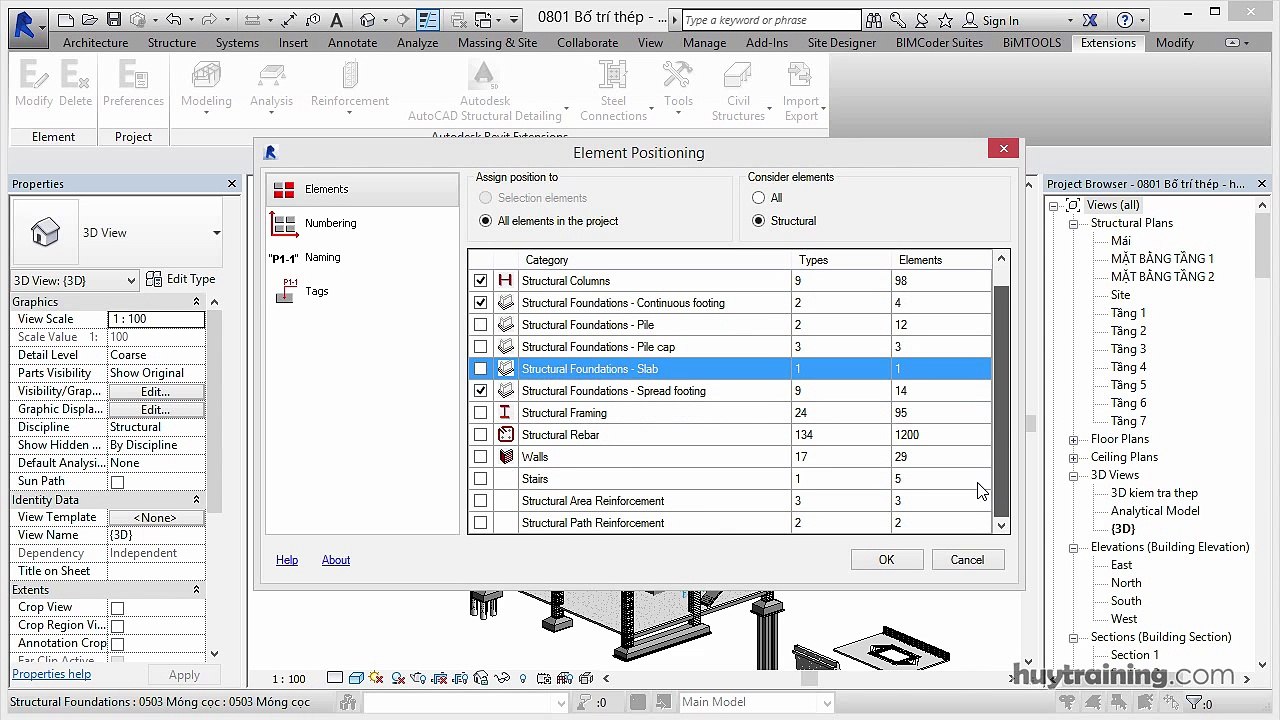
Task: Collapse the 3D Views node in Project Browser
Action: click(x=1073, y=476)
